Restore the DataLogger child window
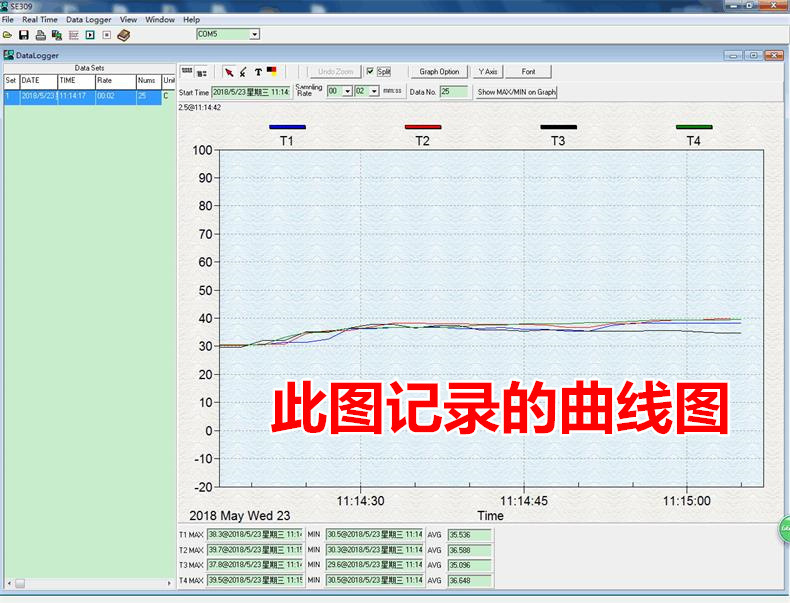This screenshot has width=790, height=603. pos(753,55)
